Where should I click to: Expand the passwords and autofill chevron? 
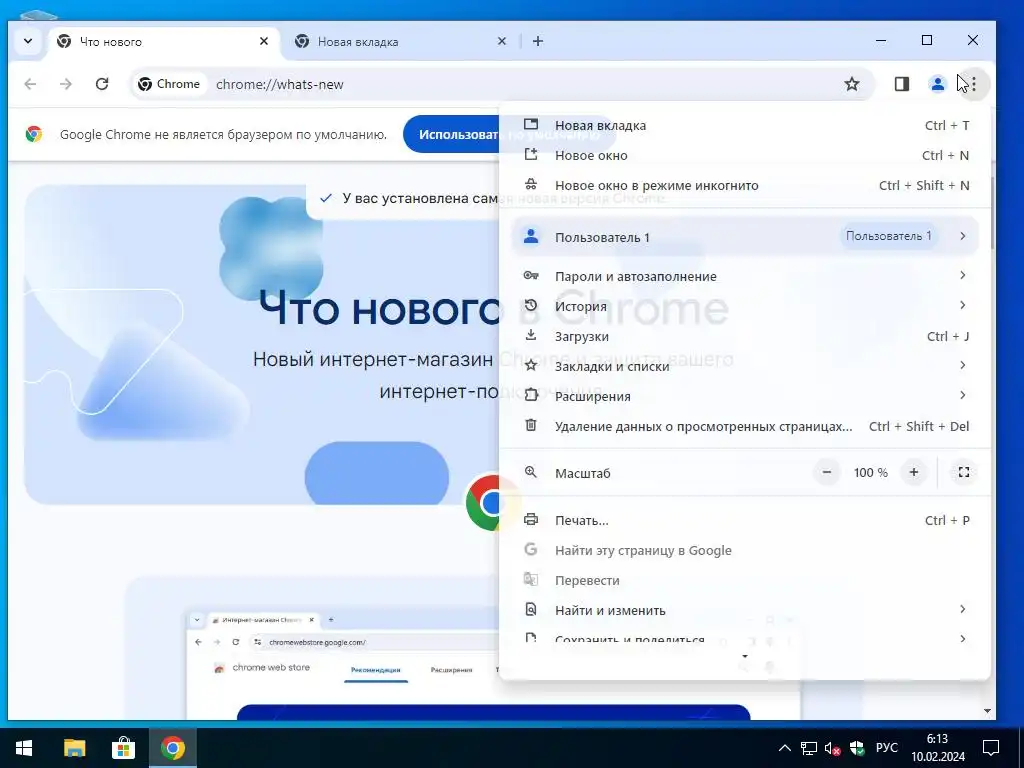pos(963,275)
